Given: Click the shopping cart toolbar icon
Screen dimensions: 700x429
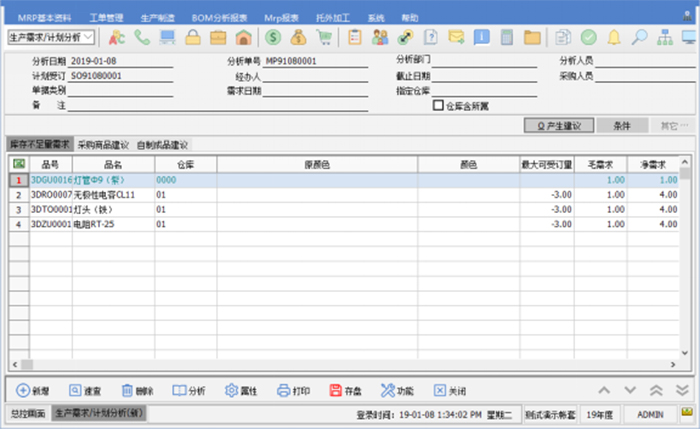Looking at the screenshot, I should (x=324, y=37).
